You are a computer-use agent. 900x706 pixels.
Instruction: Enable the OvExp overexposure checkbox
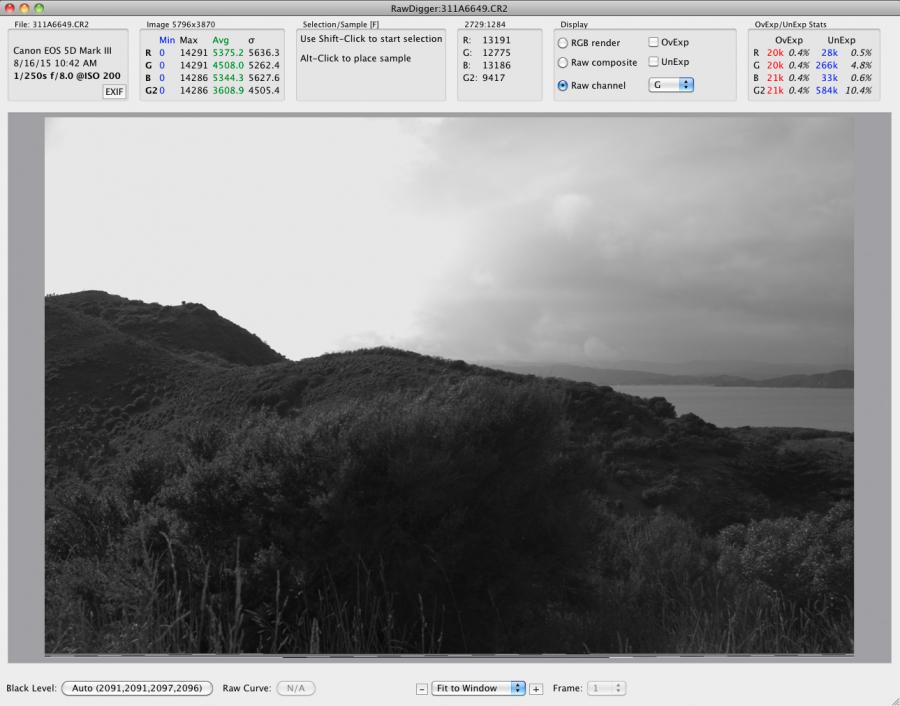[653, 43]
